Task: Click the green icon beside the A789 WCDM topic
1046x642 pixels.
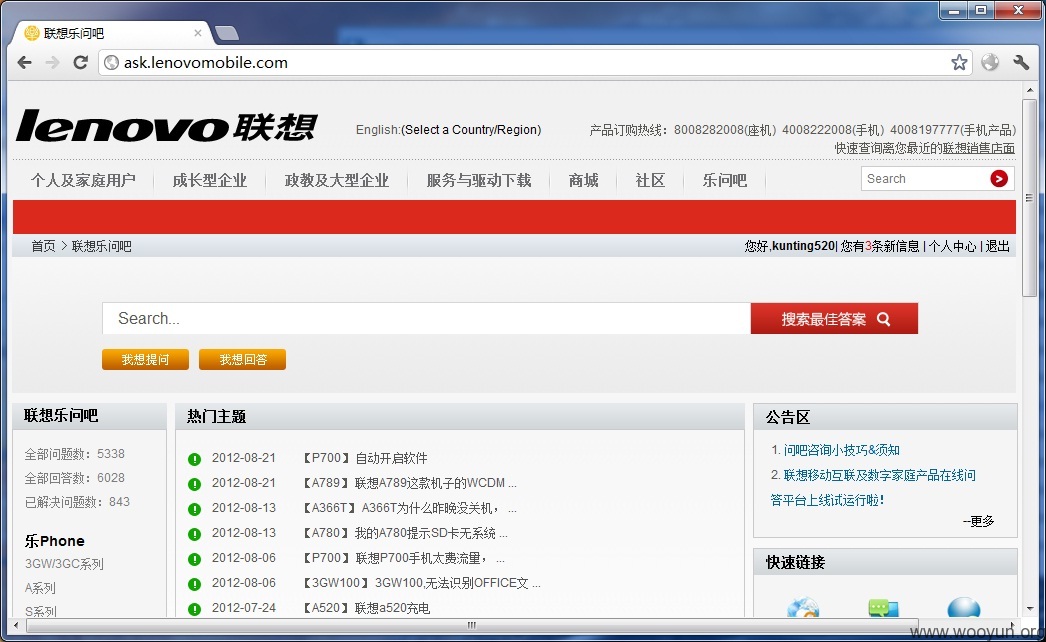Action: tap(194, 484)
